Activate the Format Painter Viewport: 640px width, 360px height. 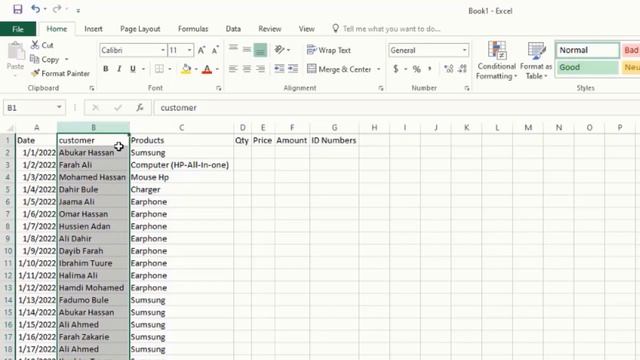(x=60, y=73)
